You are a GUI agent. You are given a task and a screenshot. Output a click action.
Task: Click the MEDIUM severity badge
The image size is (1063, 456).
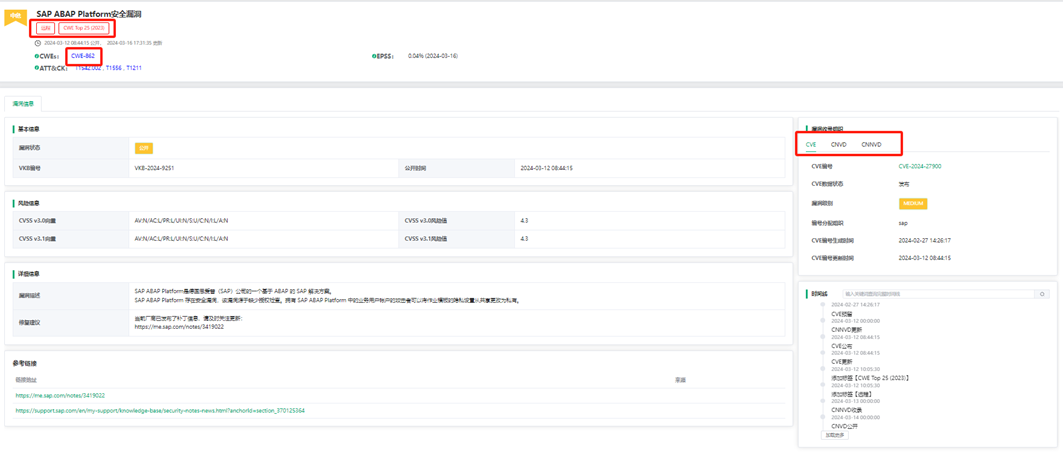pos(912,203)
